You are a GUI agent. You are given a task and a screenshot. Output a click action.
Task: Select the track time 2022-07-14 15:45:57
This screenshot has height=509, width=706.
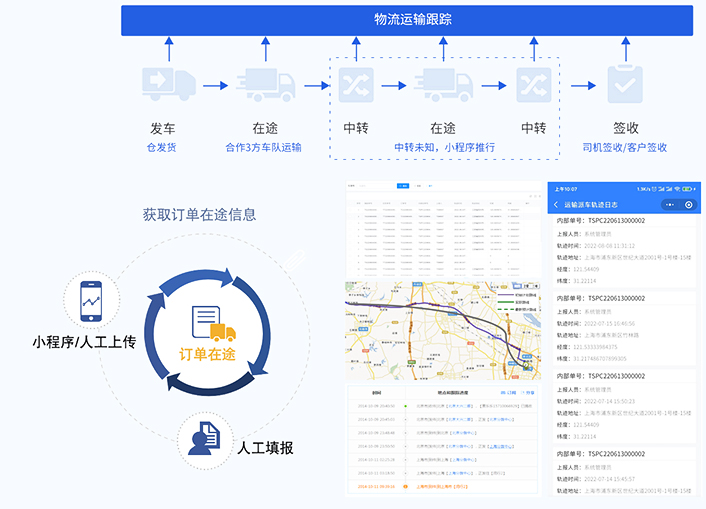pyautogui.click(x=609, y=479)
